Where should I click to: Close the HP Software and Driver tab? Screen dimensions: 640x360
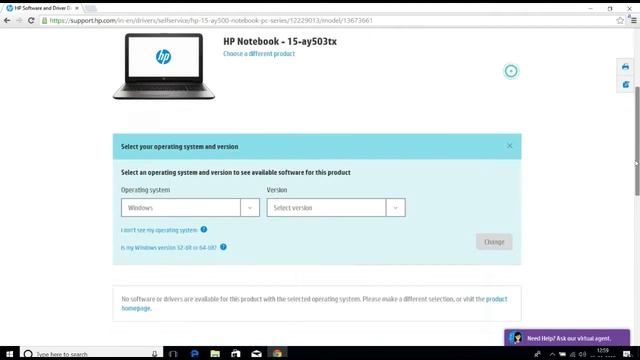(77, 8)
